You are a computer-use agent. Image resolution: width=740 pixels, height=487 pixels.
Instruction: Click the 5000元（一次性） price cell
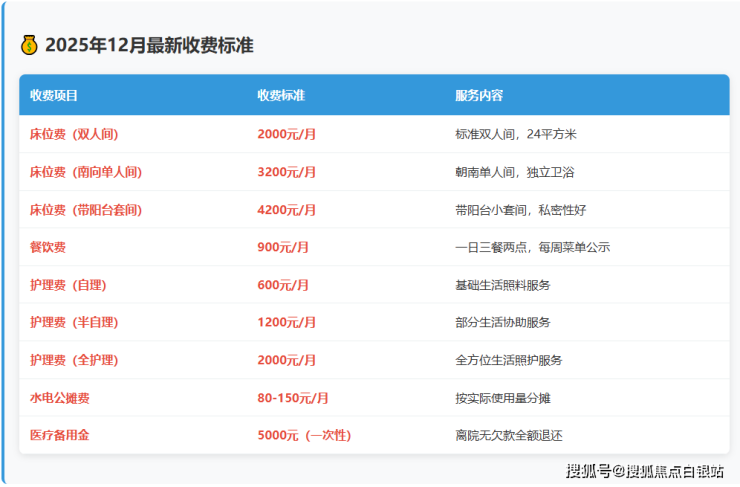(x=304, y=436)
